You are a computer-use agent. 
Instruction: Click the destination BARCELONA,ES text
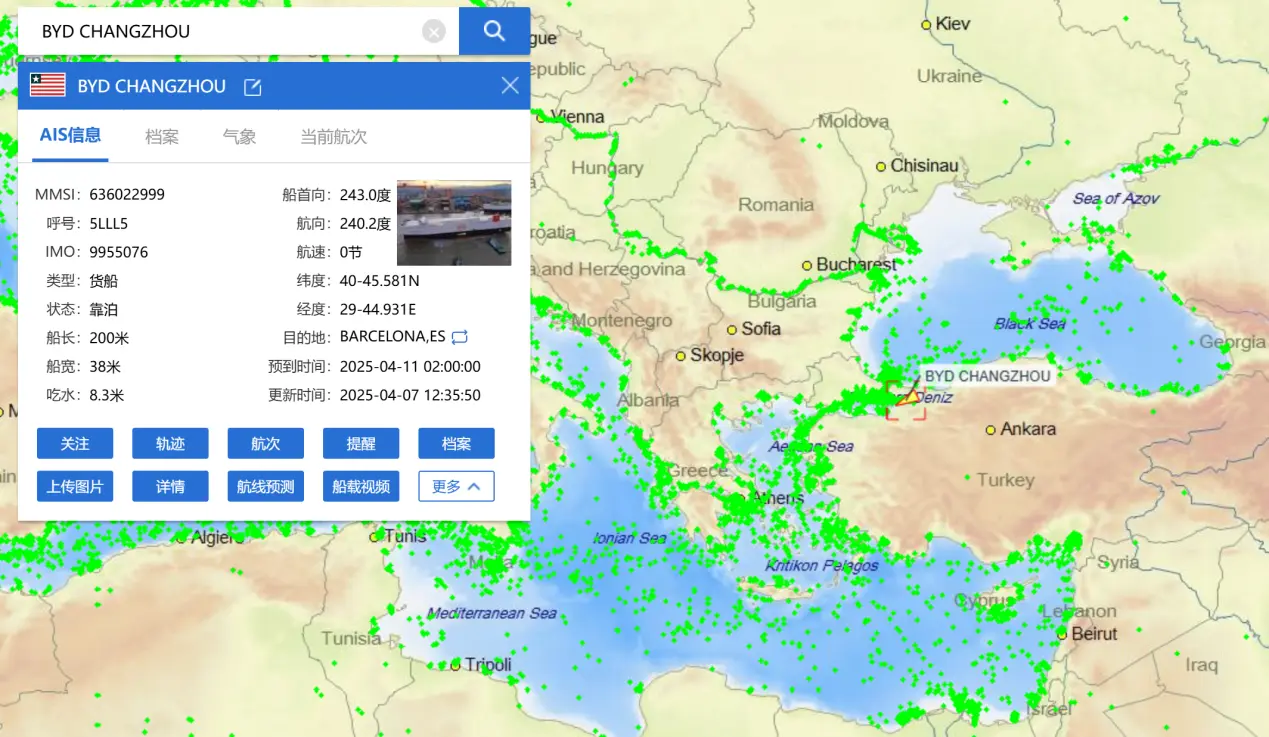392,337
